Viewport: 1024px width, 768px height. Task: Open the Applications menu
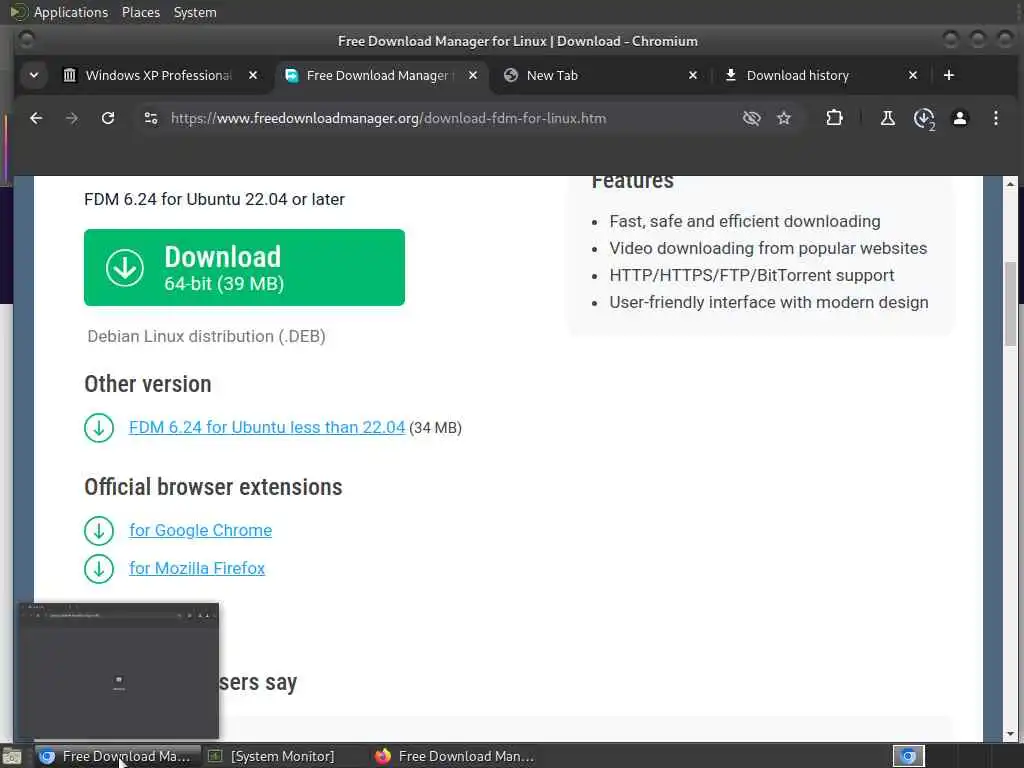point(71,12)
